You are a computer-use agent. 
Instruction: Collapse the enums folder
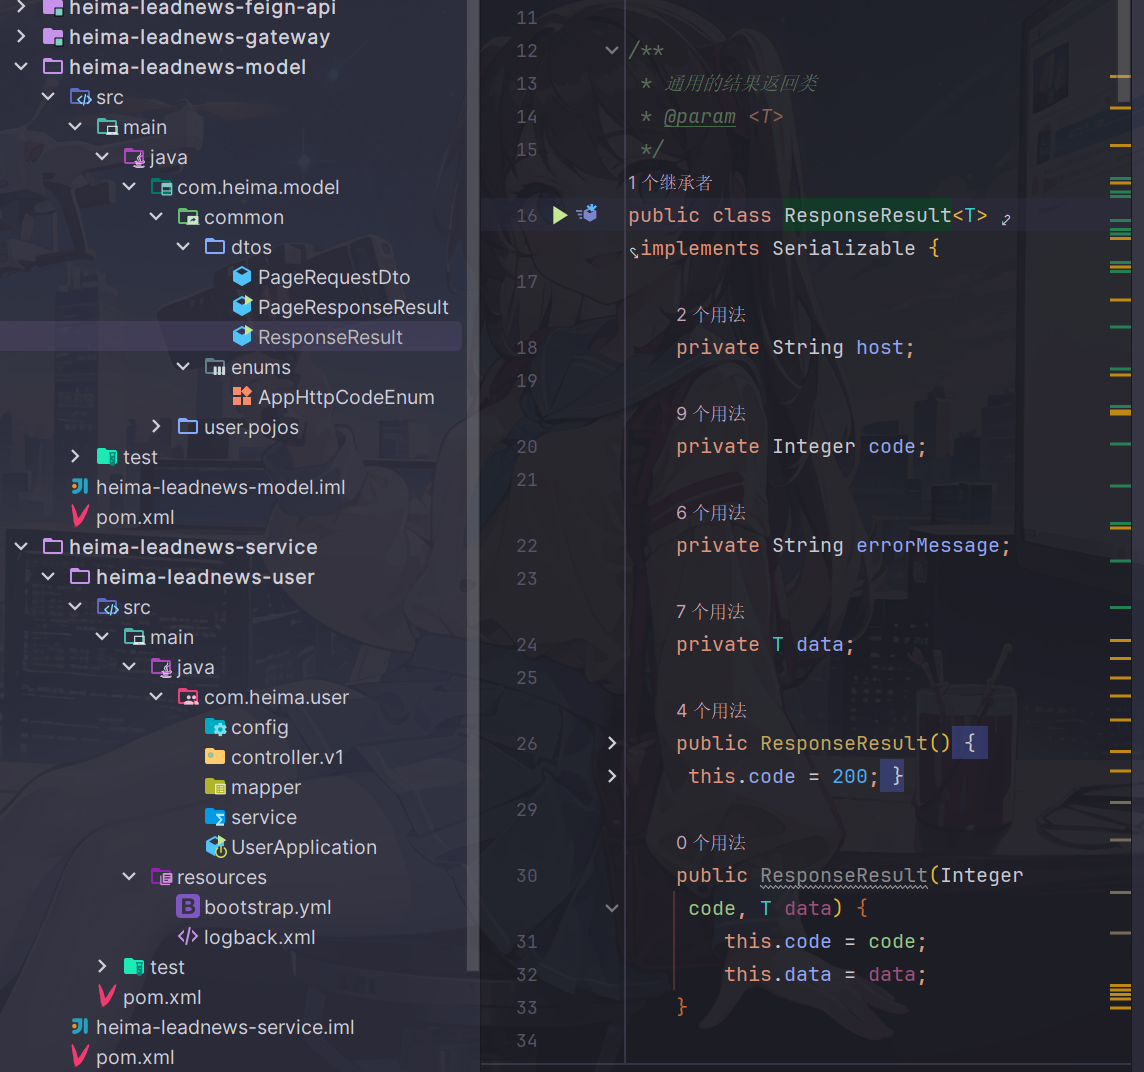[183, 366]
